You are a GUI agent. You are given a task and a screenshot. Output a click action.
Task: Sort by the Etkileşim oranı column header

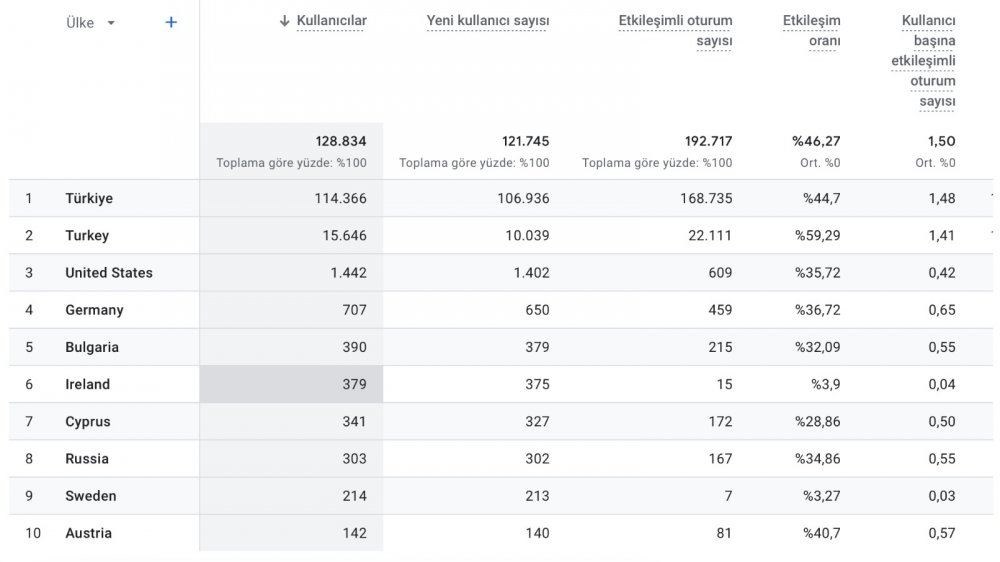click(x=811, y=31)
